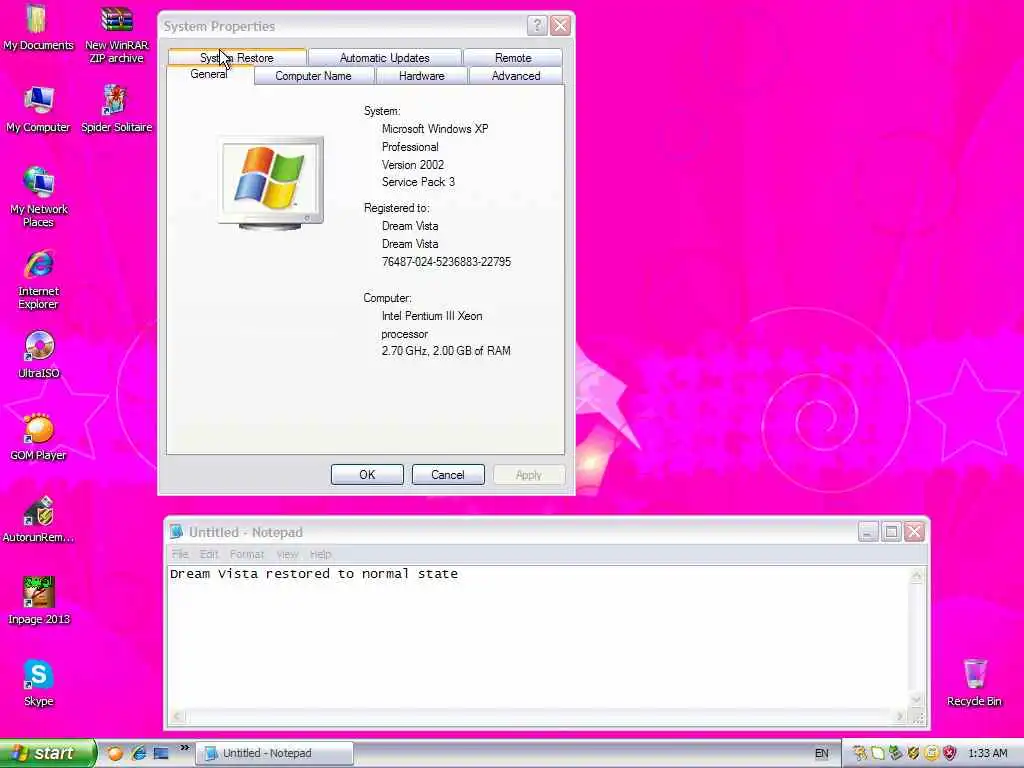This screenshot has height=768, width=1024.
Task: Expand Quick Launch overflow chevron
Action: pyautogui.click(x=185, y=748)
